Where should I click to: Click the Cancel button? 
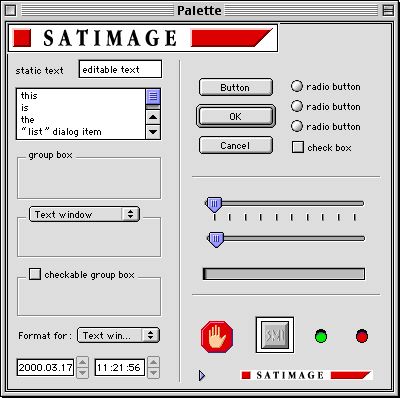236,145
